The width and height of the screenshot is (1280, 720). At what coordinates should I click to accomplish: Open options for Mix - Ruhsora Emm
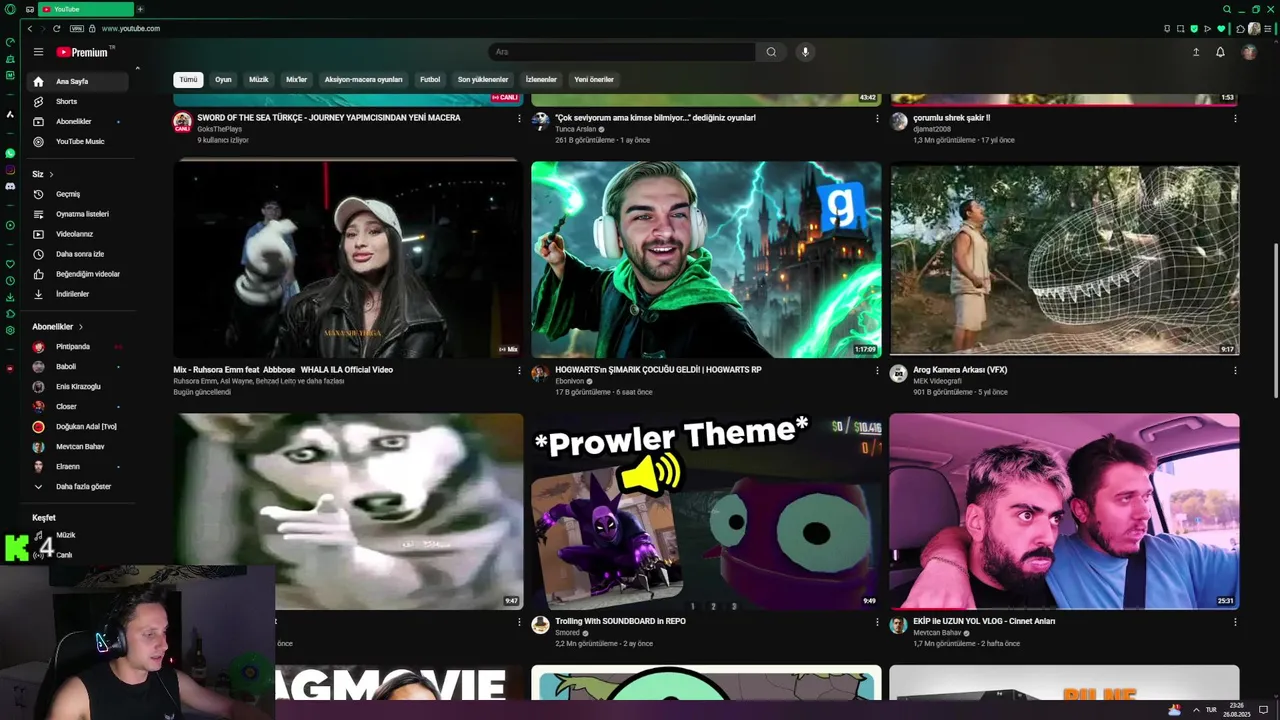click(x=519, y=370)
